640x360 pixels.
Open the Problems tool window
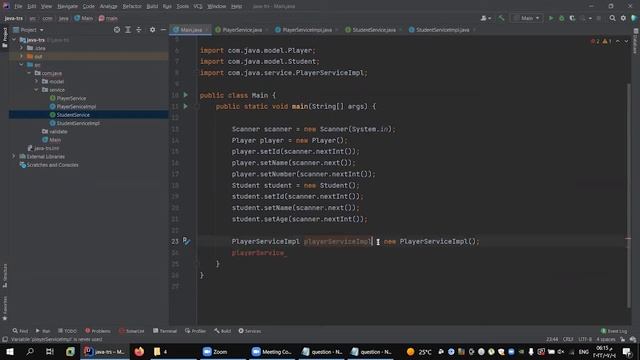(98, 331)
